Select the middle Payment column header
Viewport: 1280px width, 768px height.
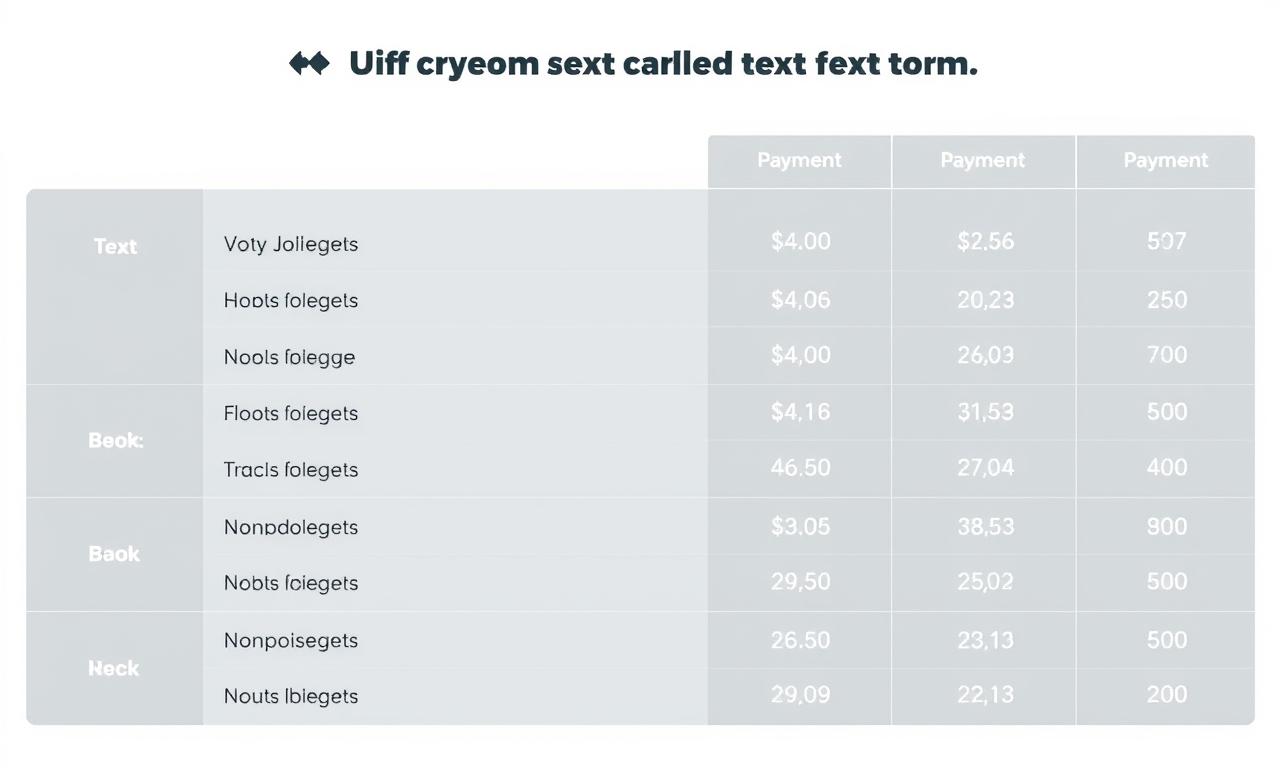[x=983, y=161]
